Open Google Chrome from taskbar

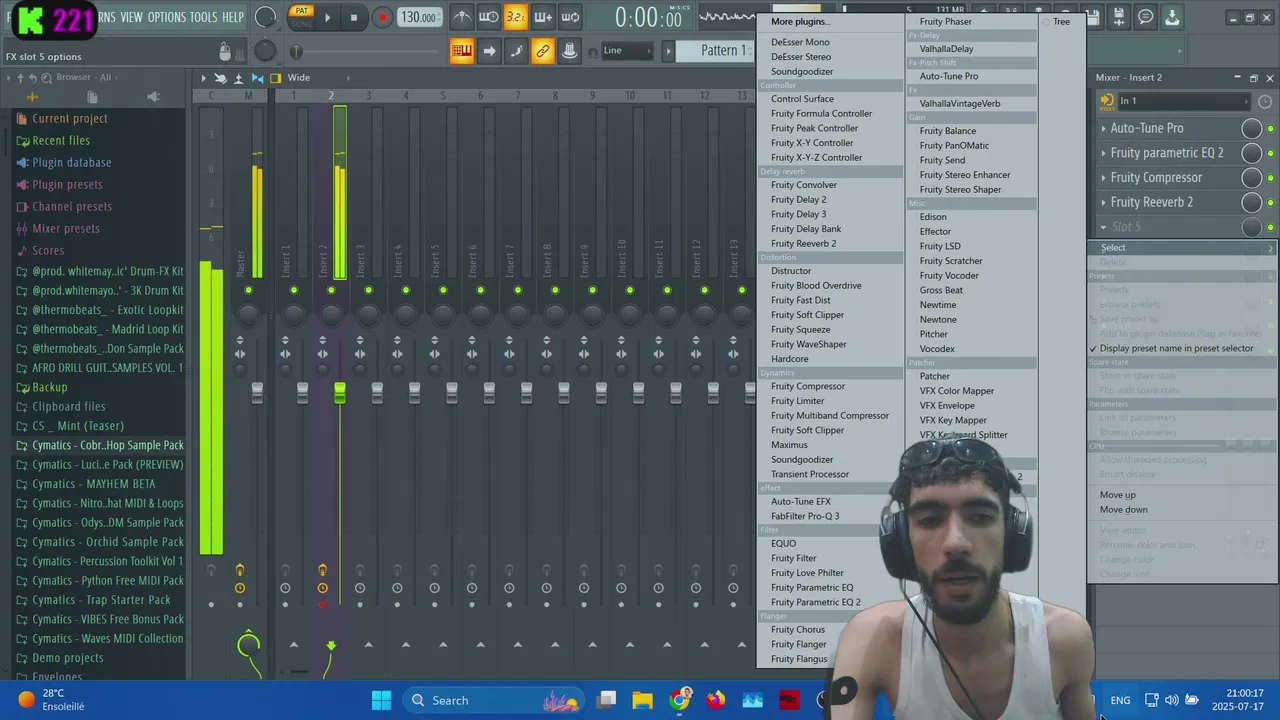tap(679, 700)
